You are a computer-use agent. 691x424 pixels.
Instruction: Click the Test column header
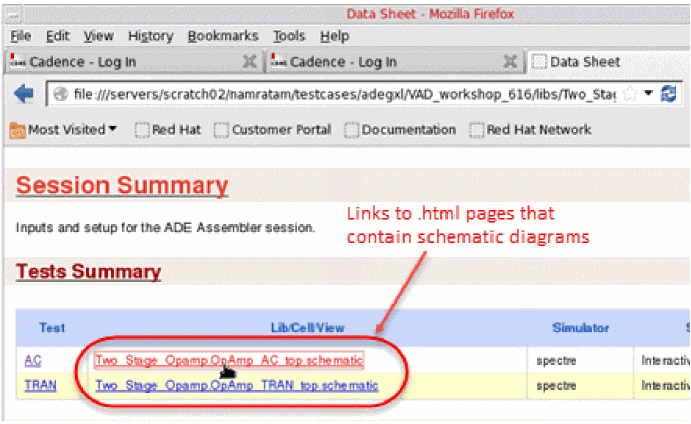point(52,327)
